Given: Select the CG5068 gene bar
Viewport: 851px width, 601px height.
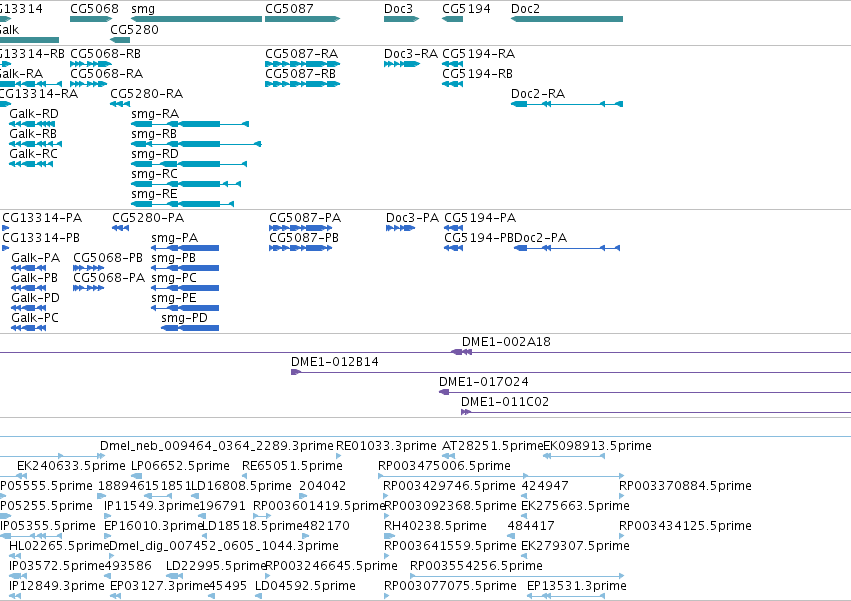Looking at the screenshot, I should pos(91,19).
